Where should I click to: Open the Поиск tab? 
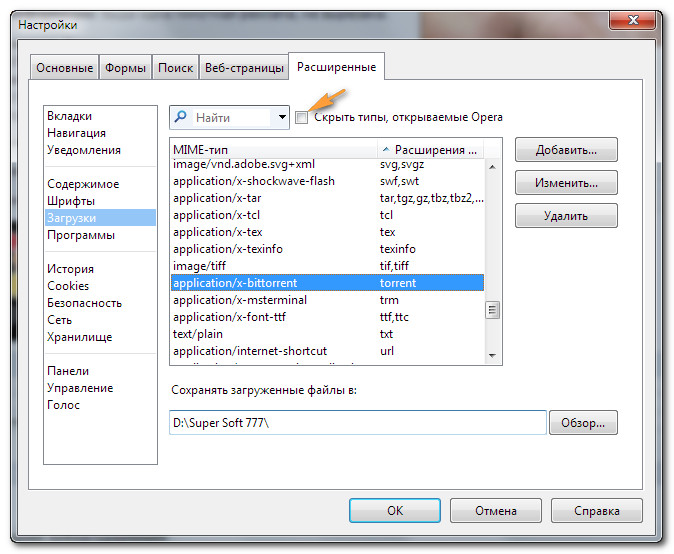click(x=175, y=68)
